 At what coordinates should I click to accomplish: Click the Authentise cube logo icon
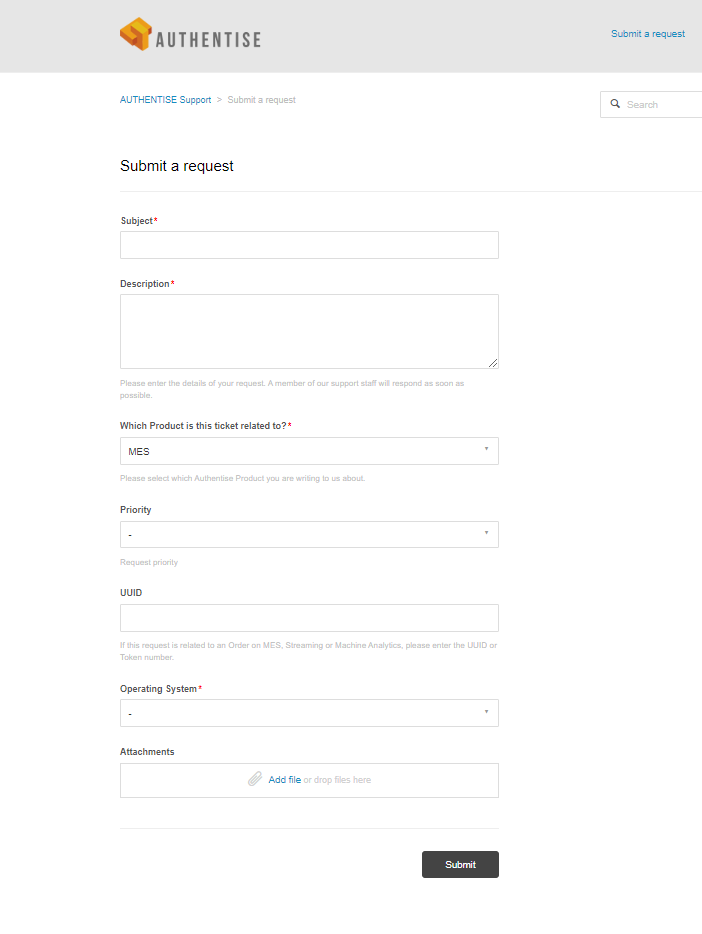point(135,35)
